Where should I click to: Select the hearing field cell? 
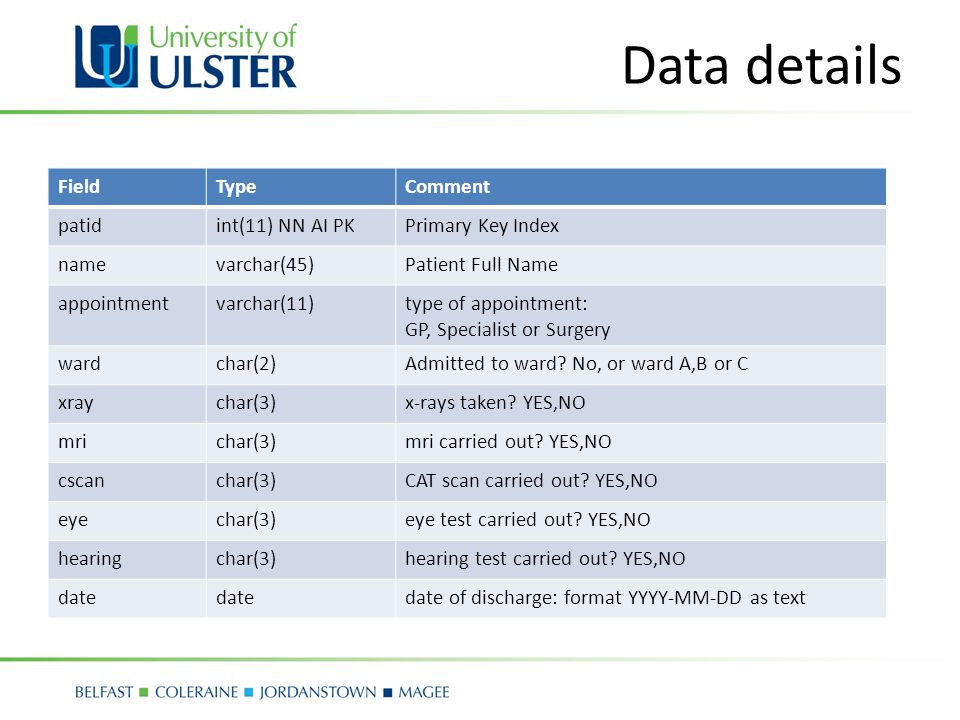[127, 559]
